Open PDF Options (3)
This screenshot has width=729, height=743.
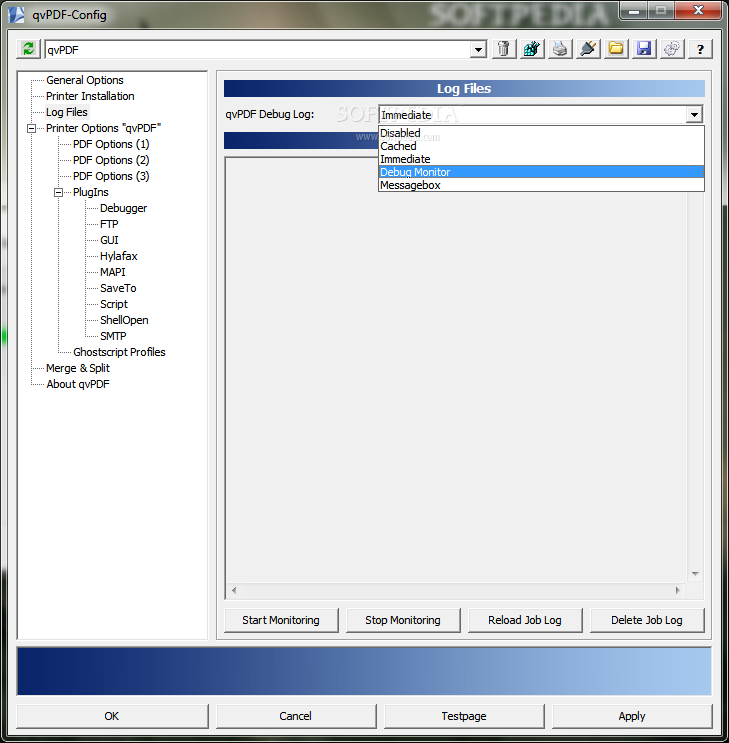pos(111,176)
